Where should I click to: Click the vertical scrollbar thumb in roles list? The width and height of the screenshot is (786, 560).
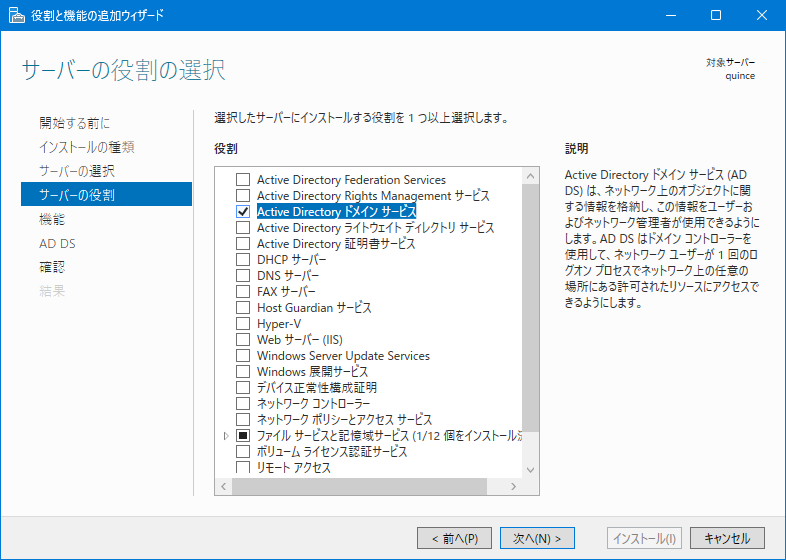point(530,308)
